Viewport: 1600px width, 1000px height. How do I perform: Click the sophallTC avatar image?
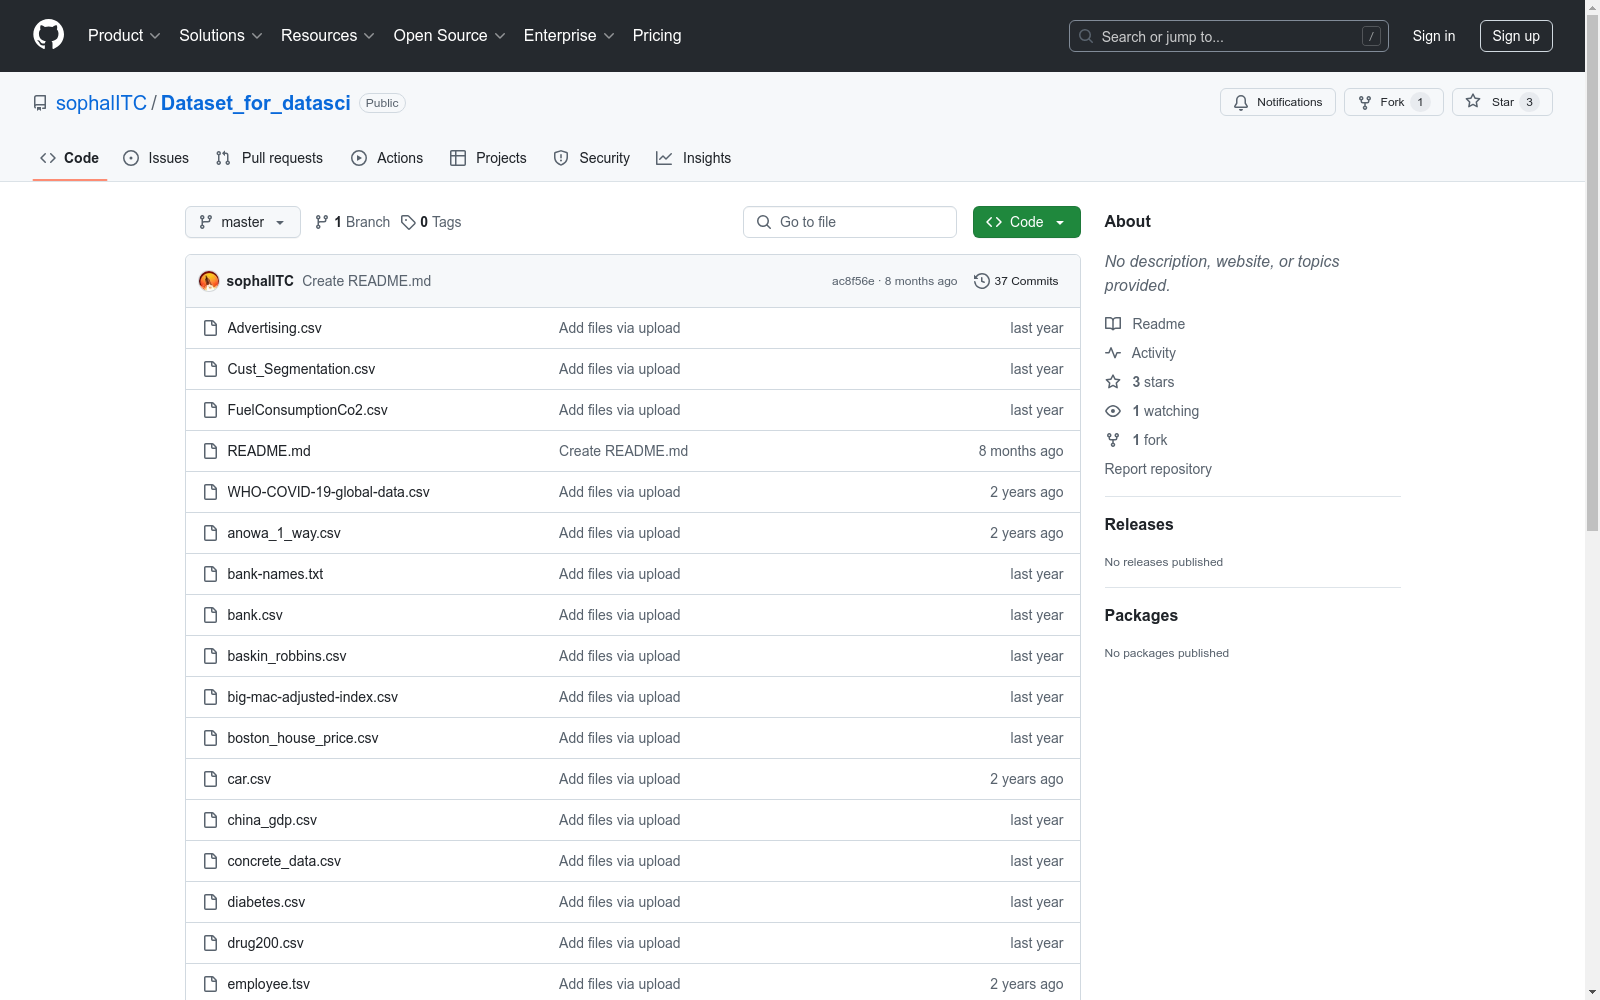(209, 281)
